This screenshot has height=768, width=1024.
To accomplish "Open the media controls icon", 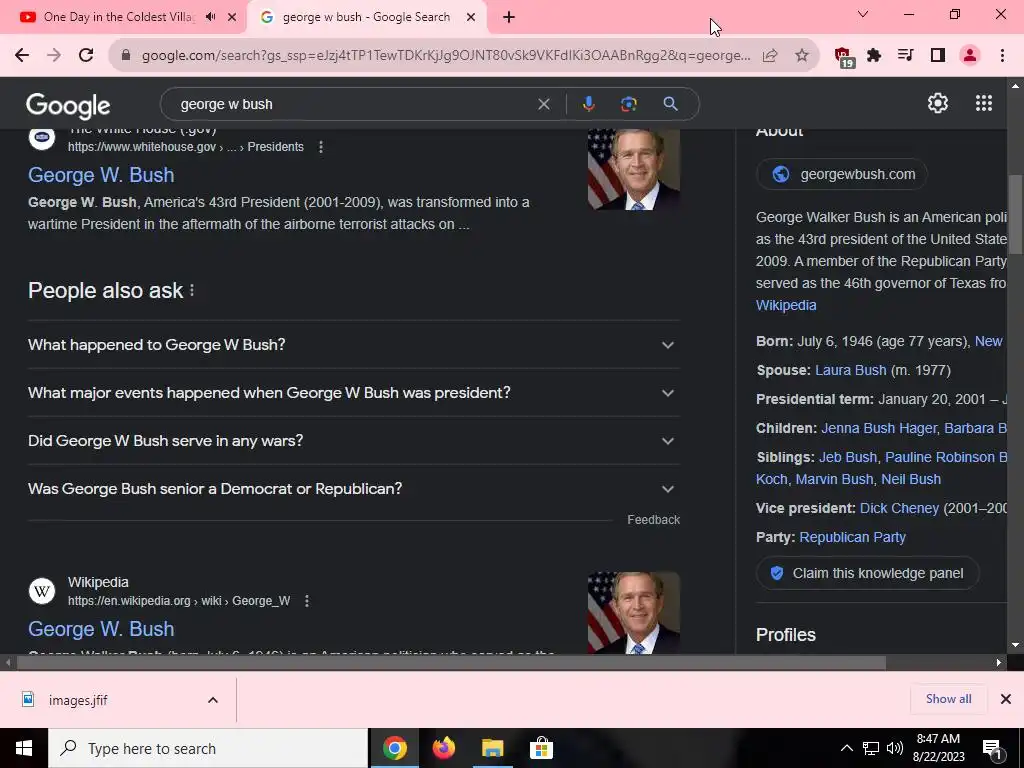I will pyautogui.click(x=905, y=56).
